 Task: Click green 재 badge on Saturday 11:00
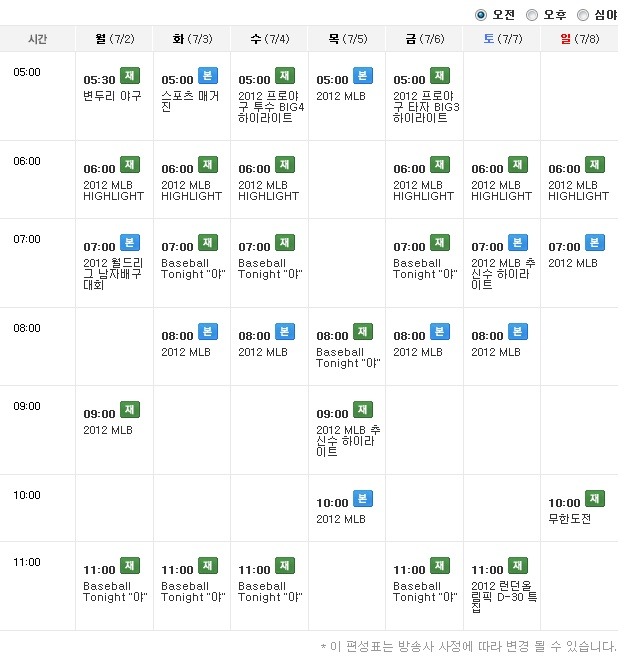pos(518,566)
